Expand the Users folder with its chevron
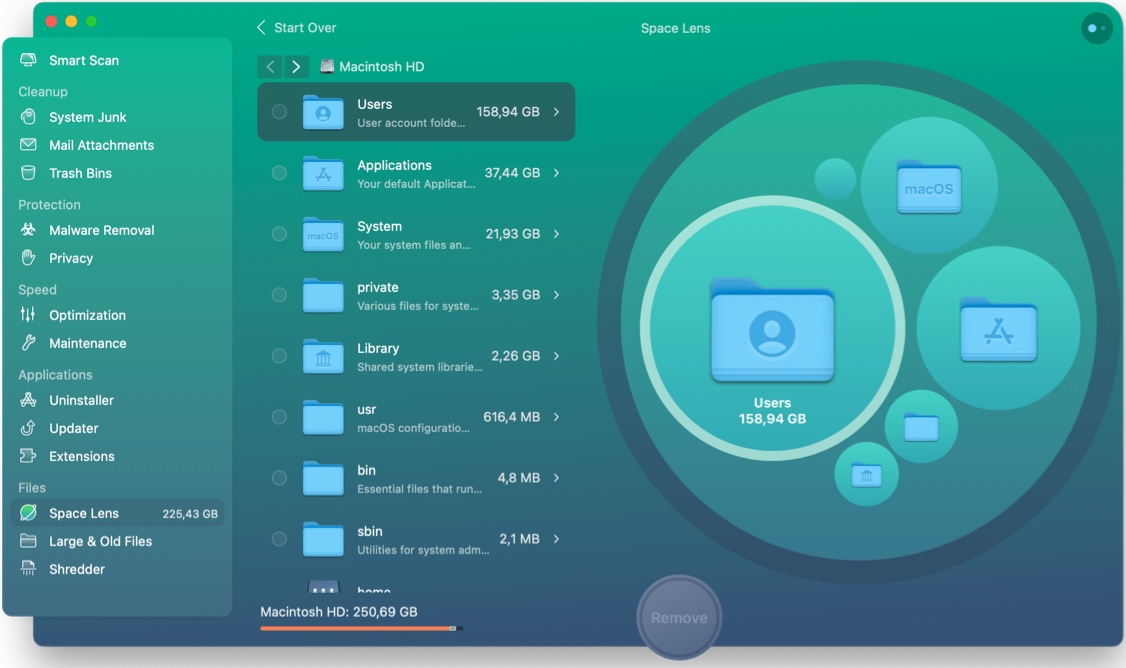Screen dimensions: 1126x668 pyautogui.click(x=557, y=112)
